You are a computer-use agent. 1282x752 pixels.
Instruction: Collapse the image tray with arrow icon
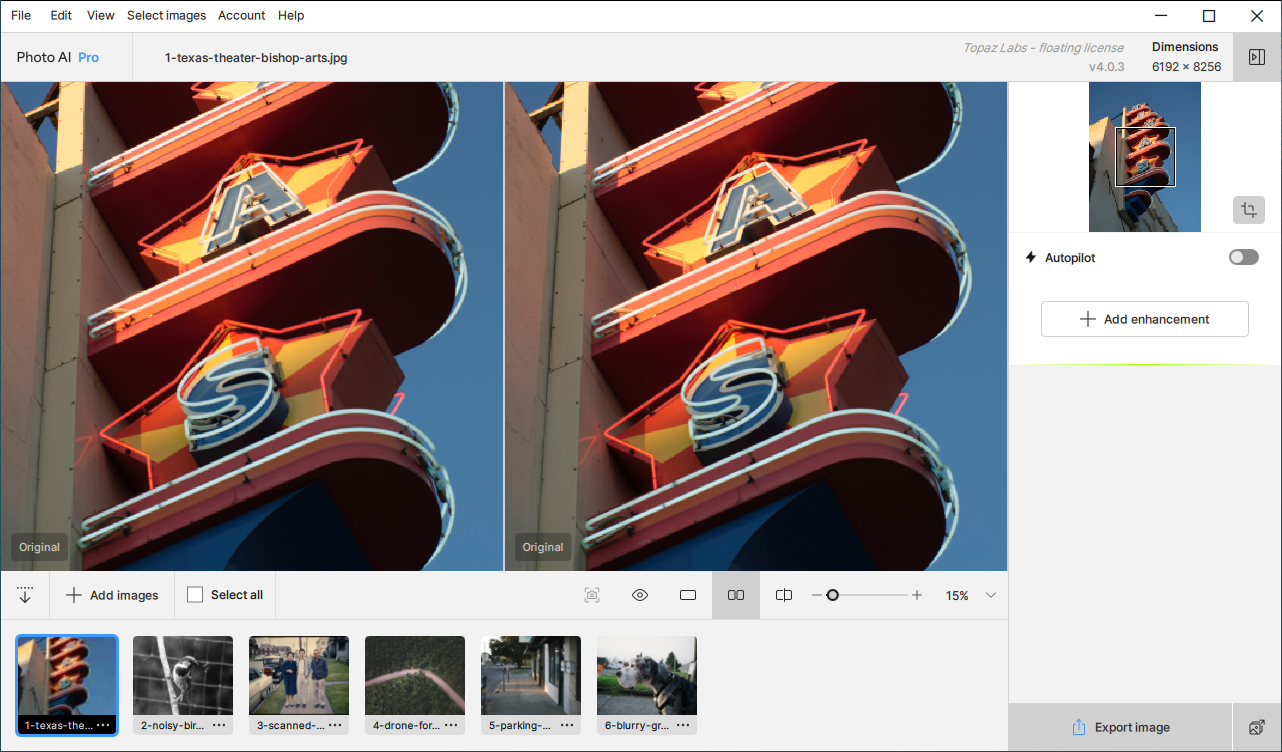point(25,595)
